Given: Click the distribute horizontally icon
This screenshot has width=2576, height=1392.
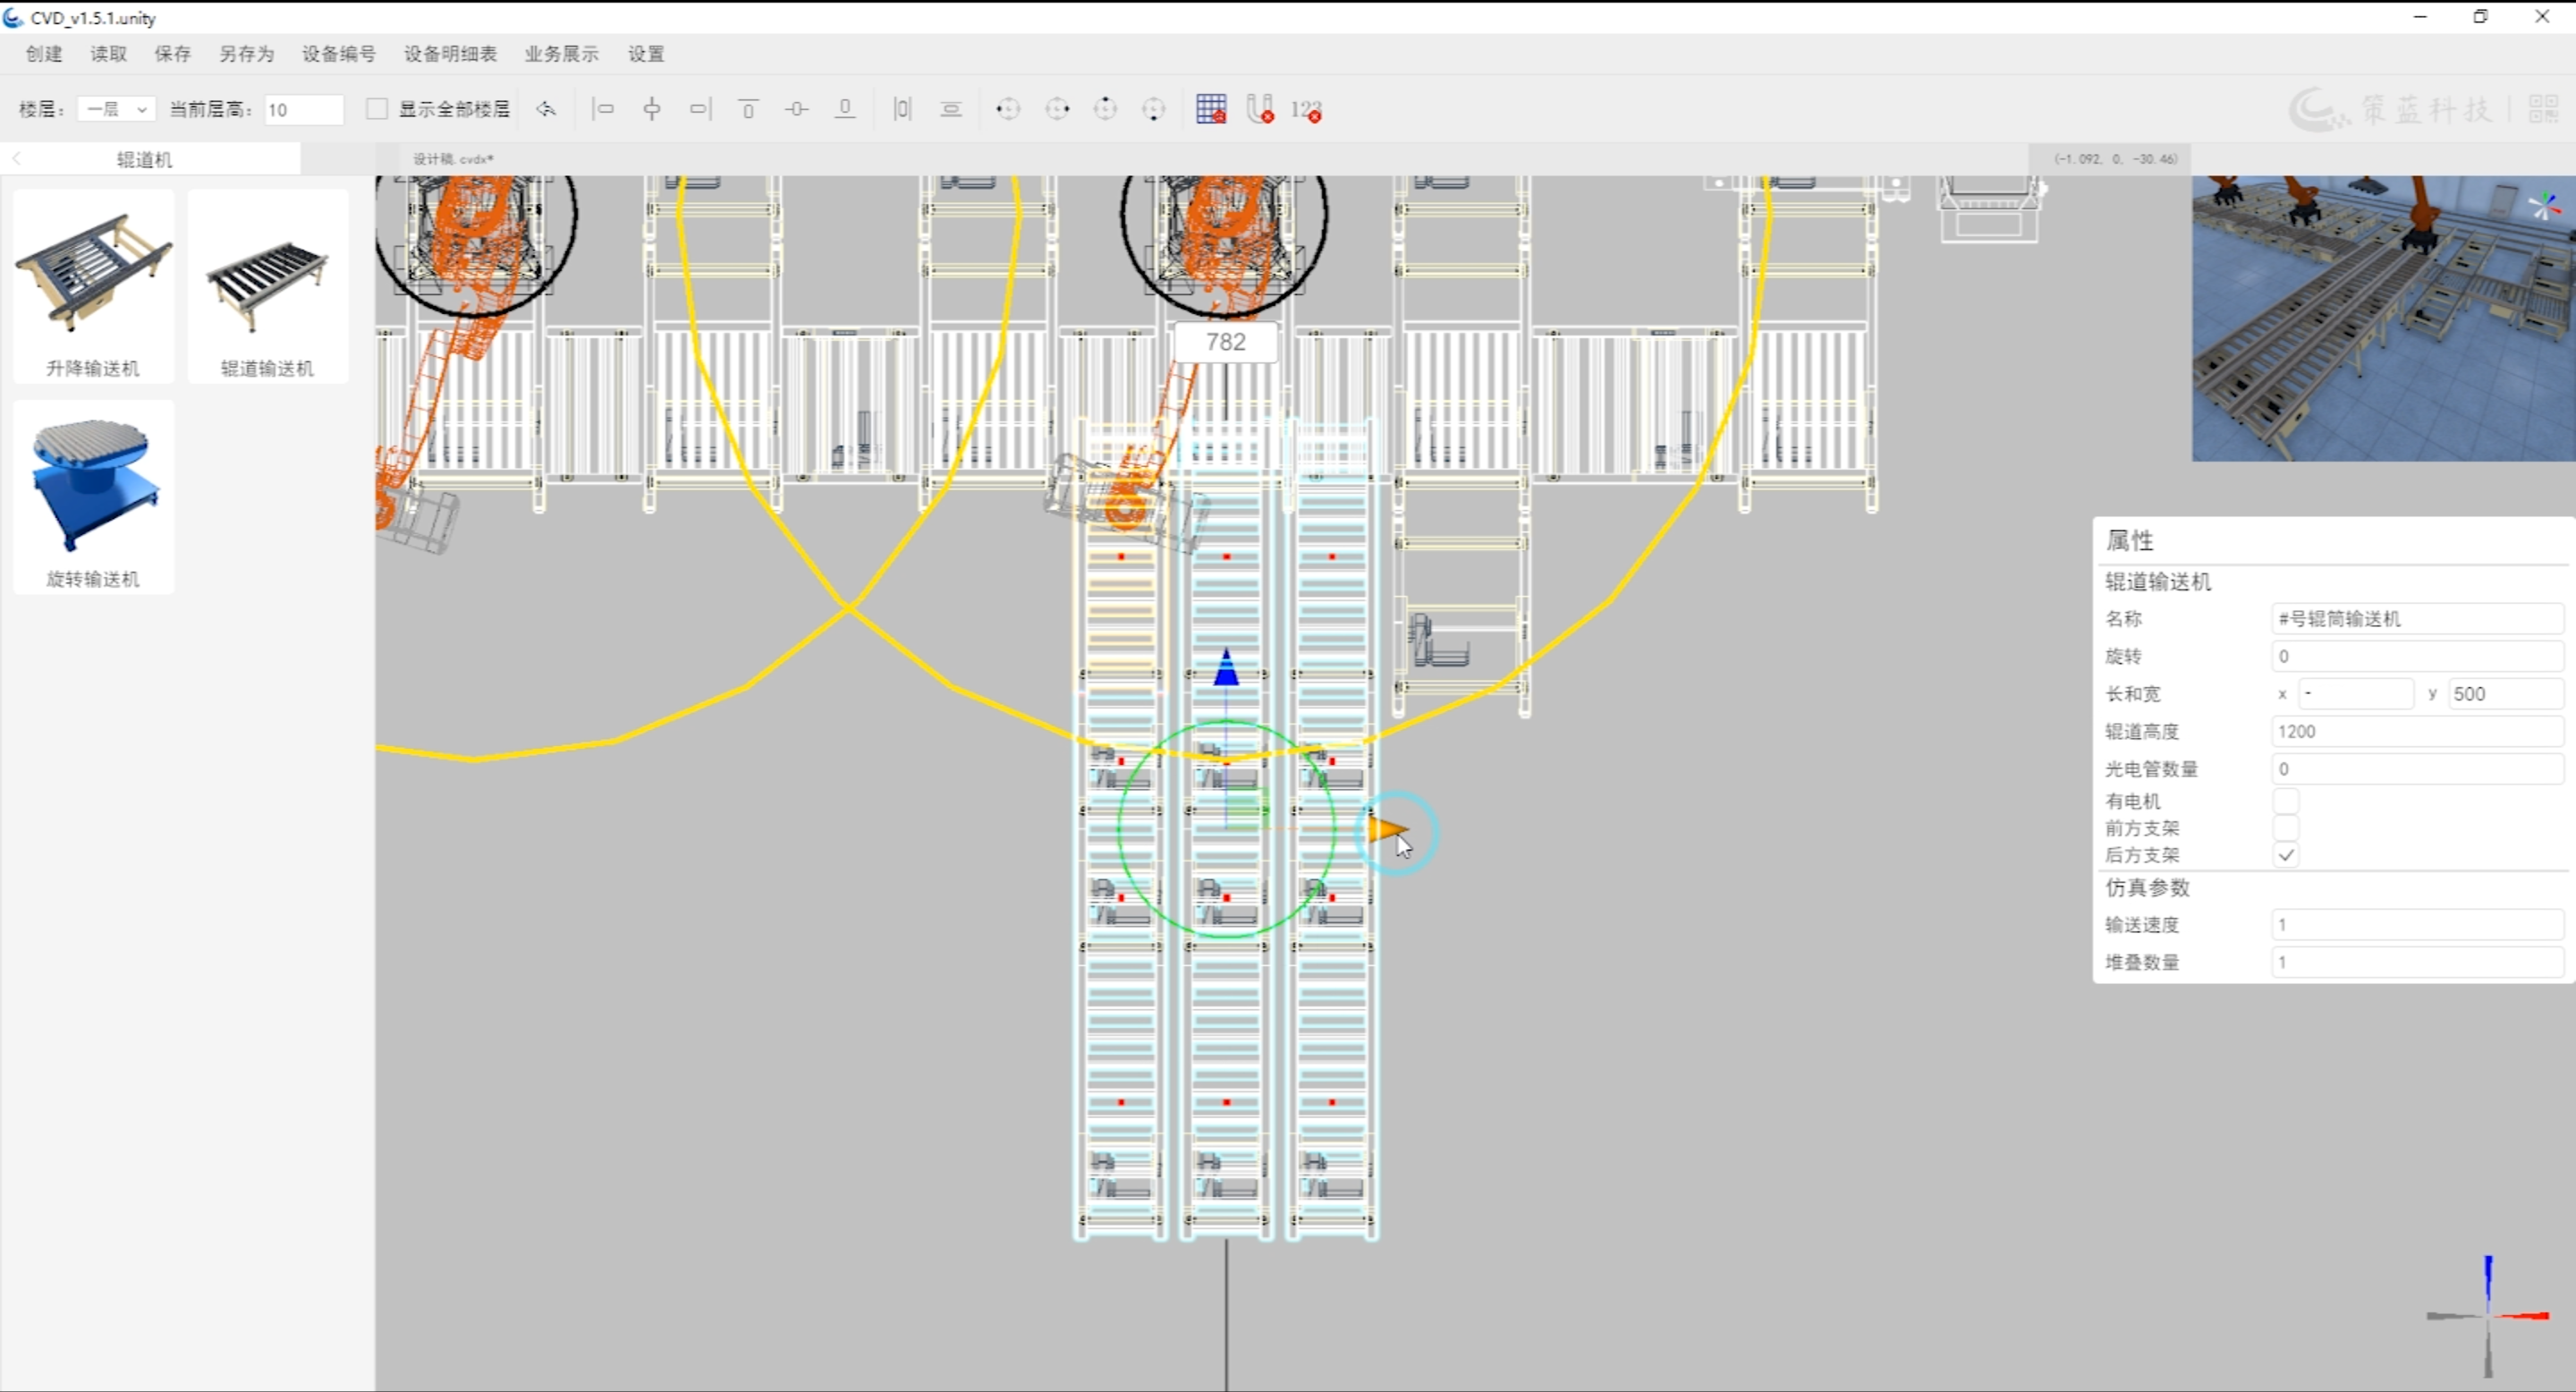Looking at the screenshot, I should pyautogui.click(x=902, y=109).
